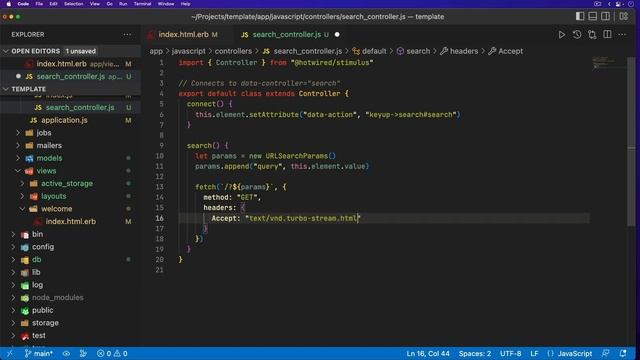
Task: Open the timeline history icon in editor toolbar
Action: point(577,35)
